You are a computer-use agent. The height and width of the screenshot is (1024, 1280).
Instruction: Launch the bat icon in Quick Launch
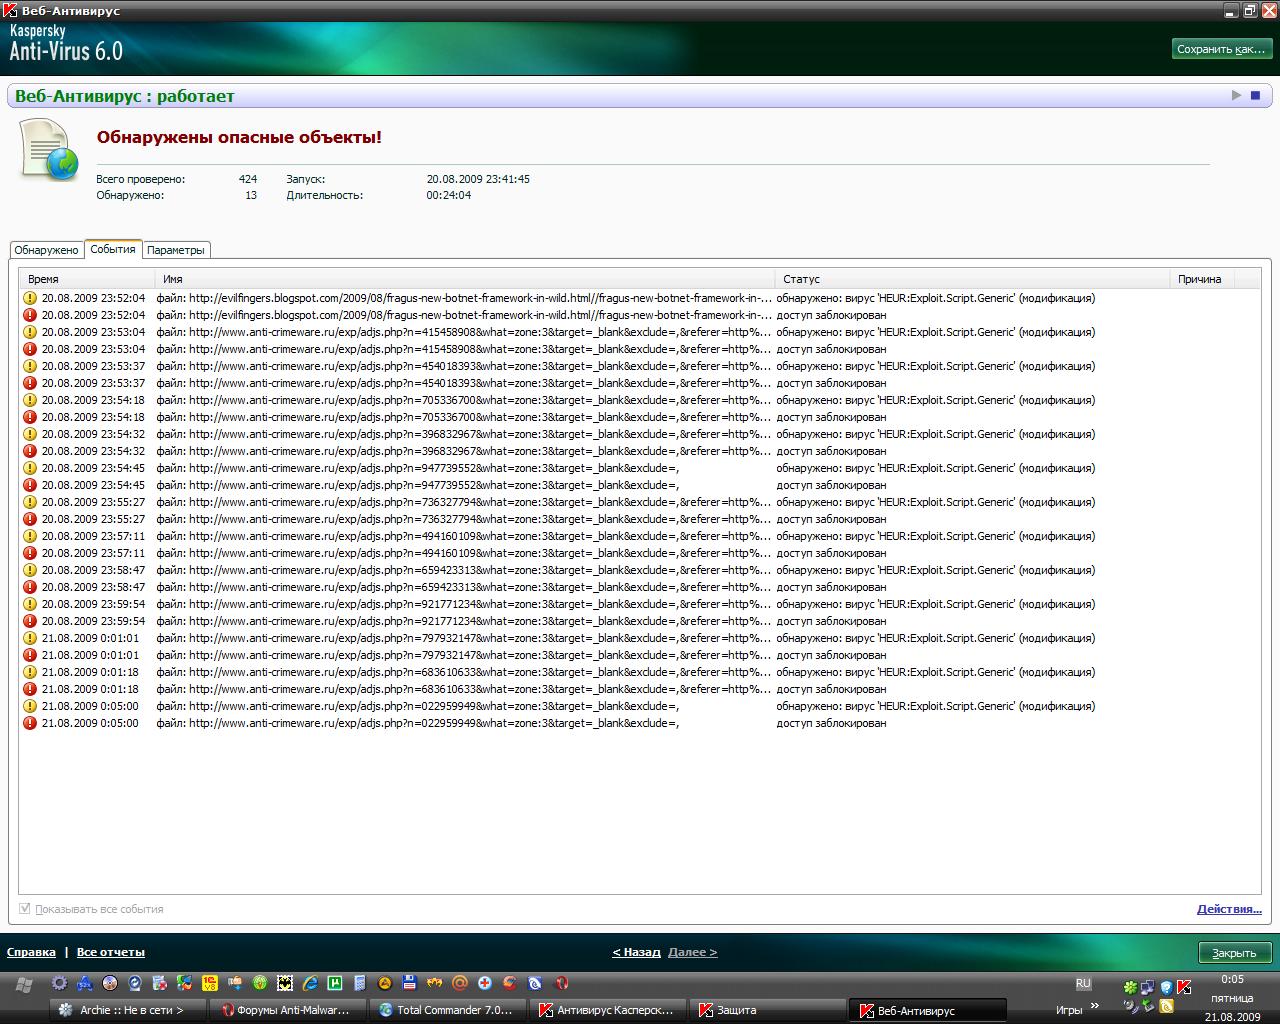tap(285, 983)
